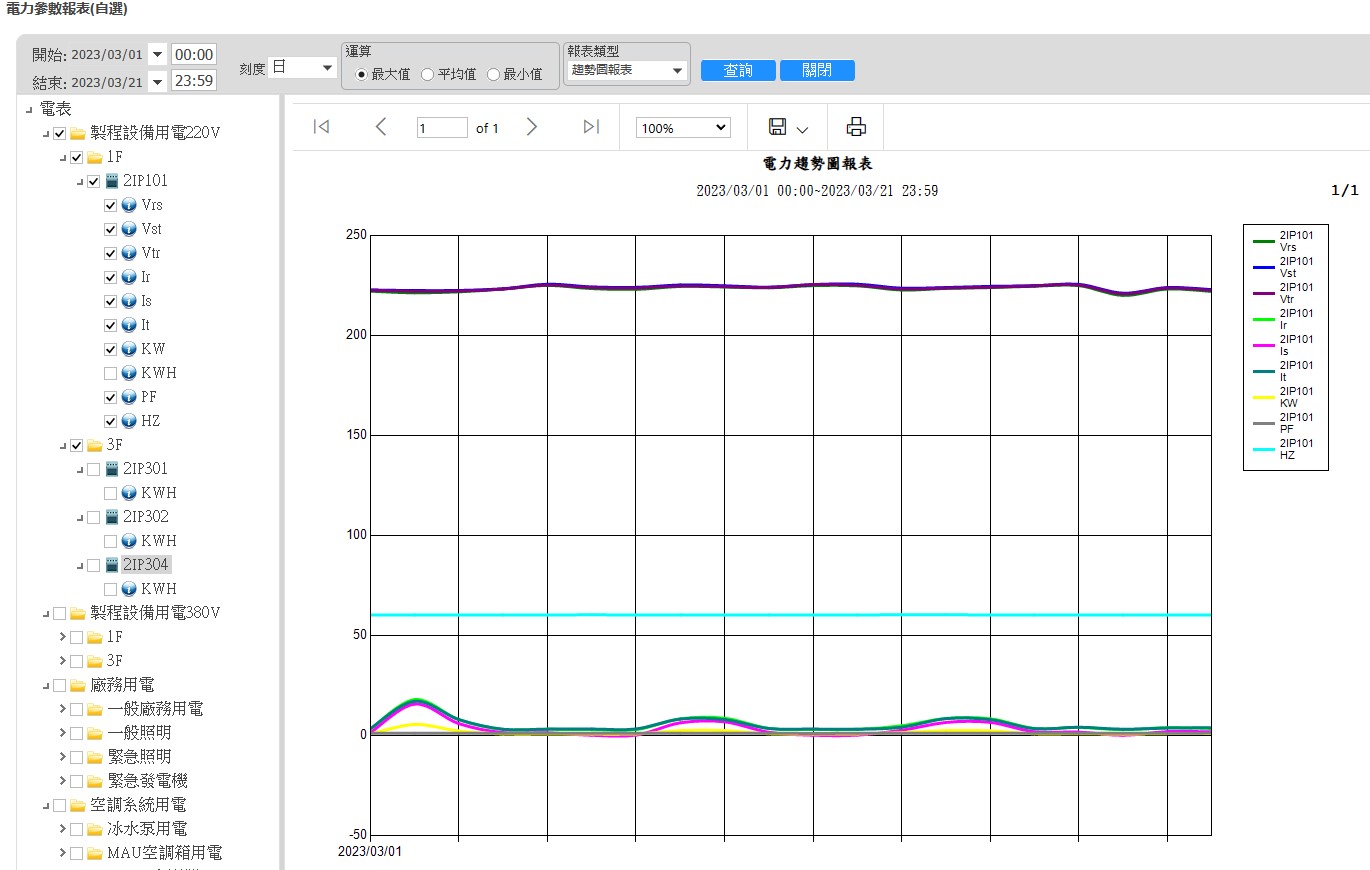Click folder icon of 冰水泵用電
The width and height of the screenshot is (1370, 870).
pos(95,829)
